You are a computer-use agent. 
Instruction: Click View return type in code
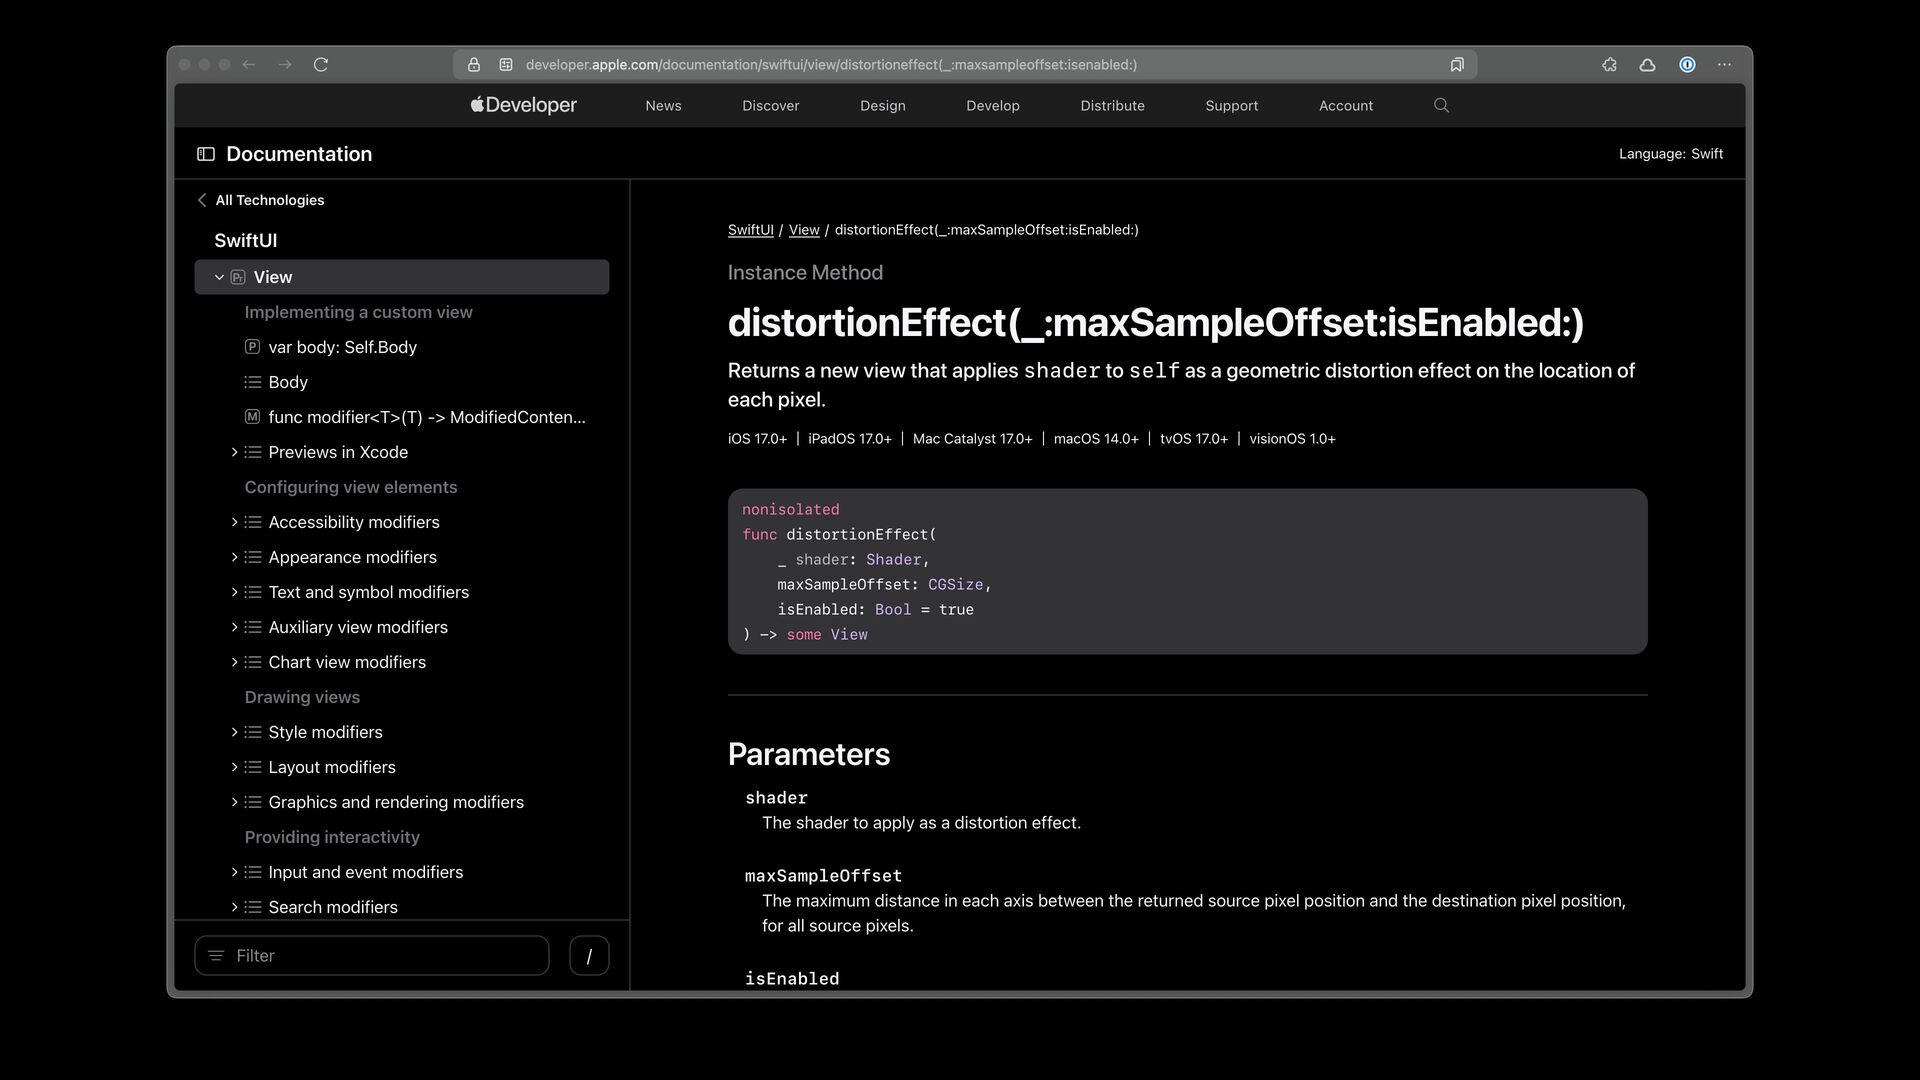tap(849, 635)
